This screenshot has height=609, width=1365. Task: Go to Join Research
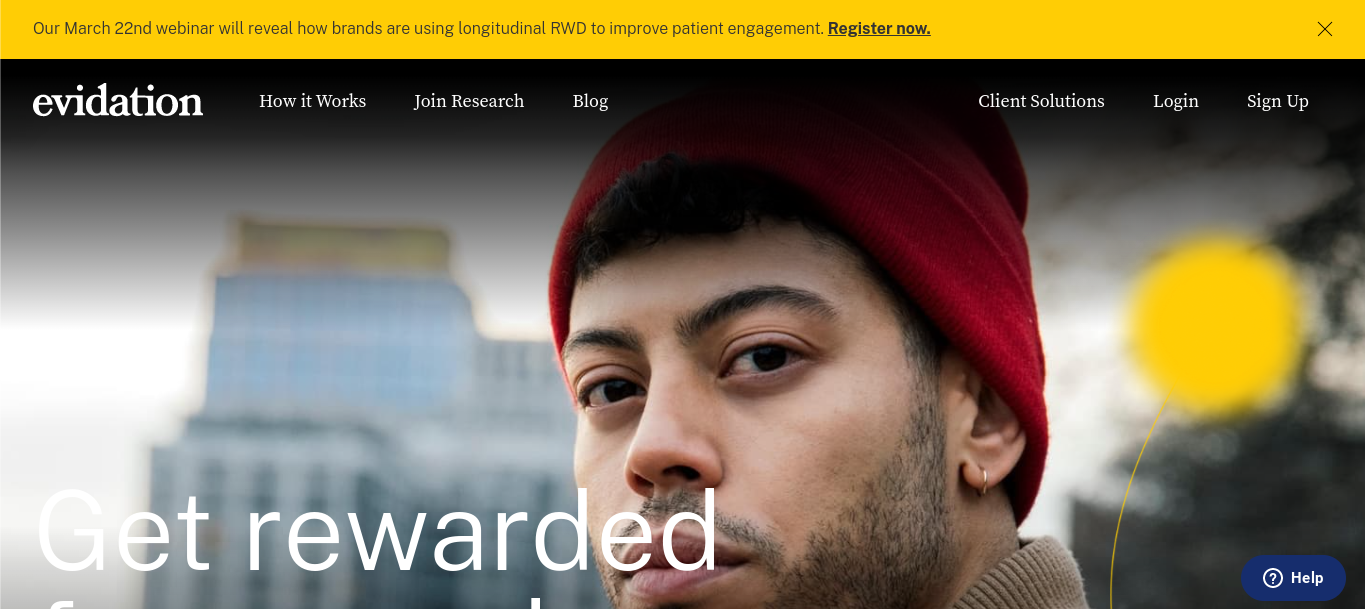click(x=469, y=101)
